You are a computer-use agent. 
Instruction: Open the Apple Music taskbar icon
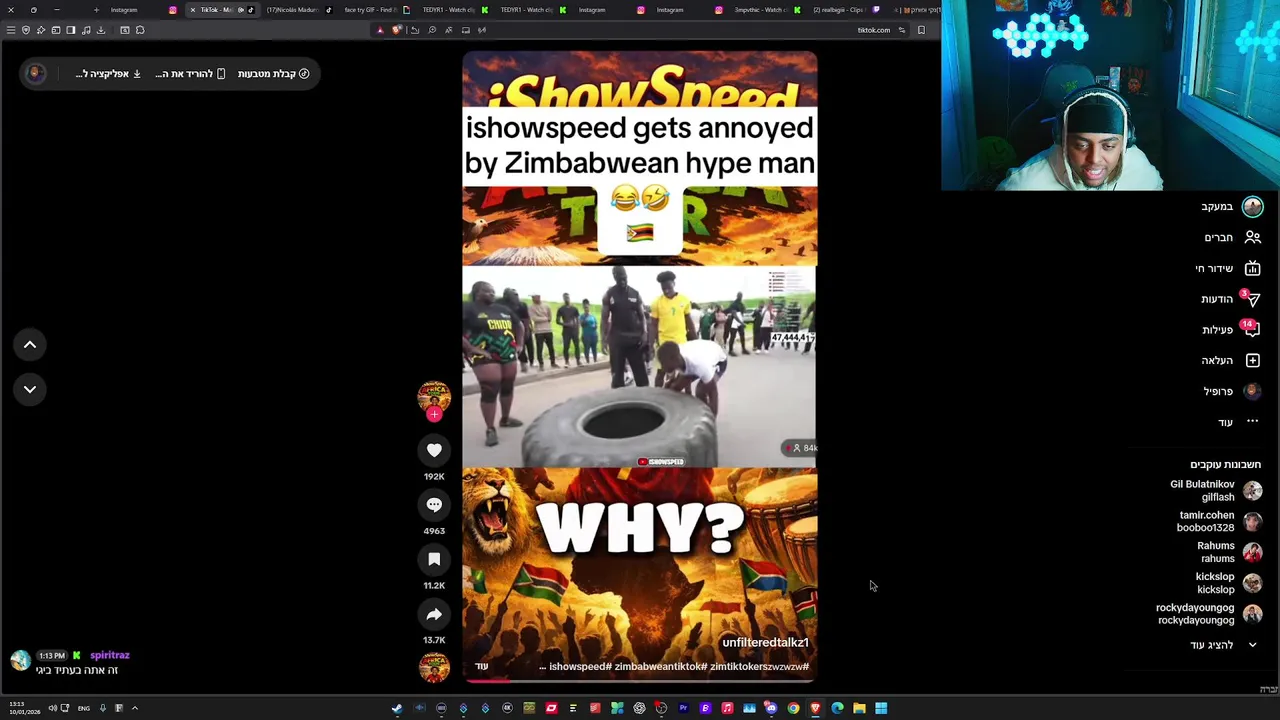727,708
